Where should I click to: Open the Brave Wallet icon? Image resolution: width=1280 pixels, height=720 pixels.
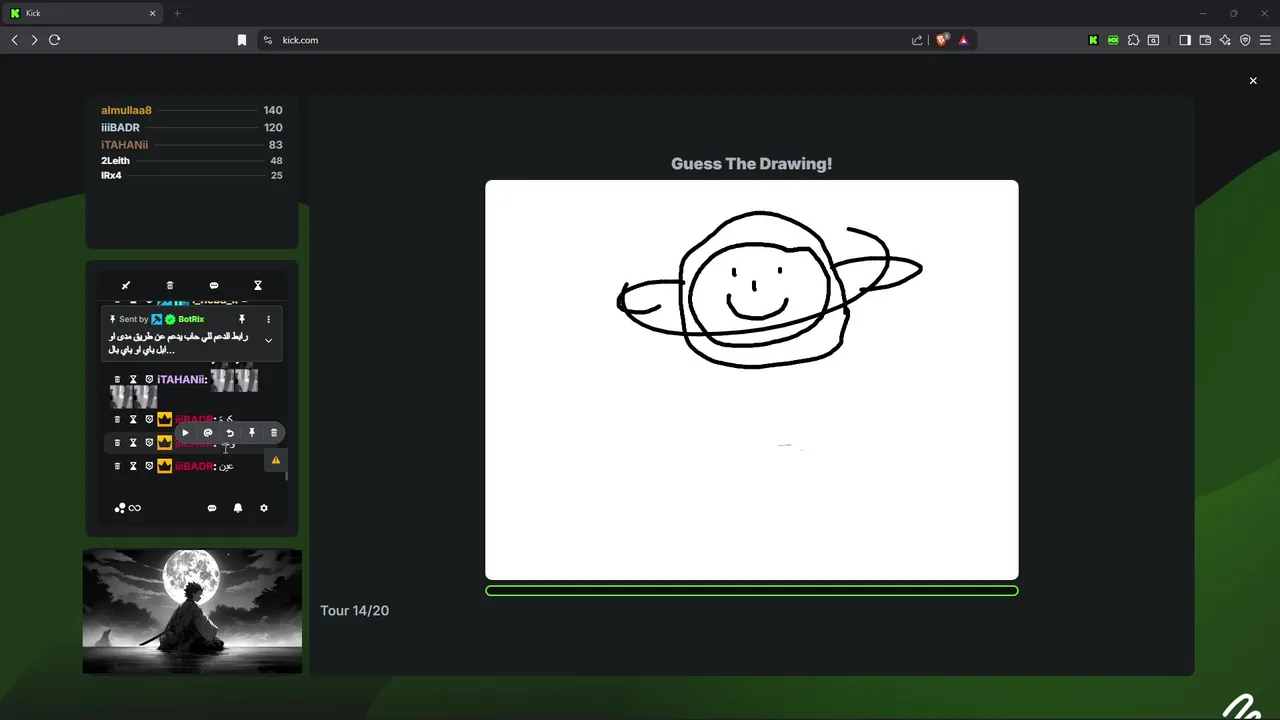(x=1205, y=40)
